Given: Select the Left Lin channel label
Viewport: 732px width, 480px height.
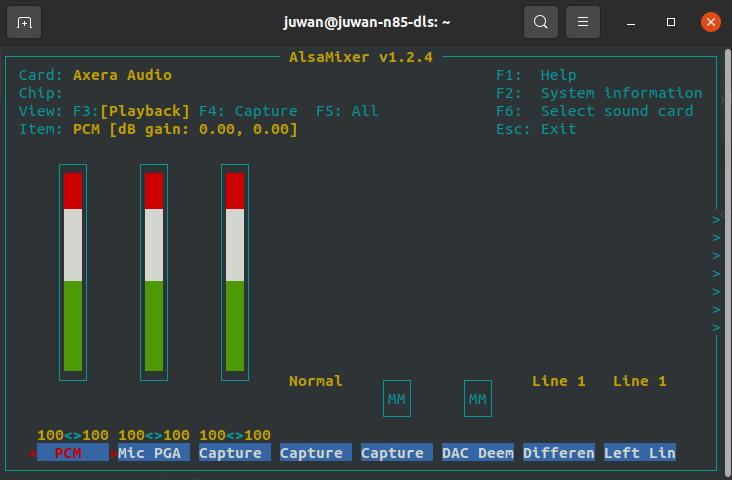Looking at the screenshot, I should (x=640, y=452).
